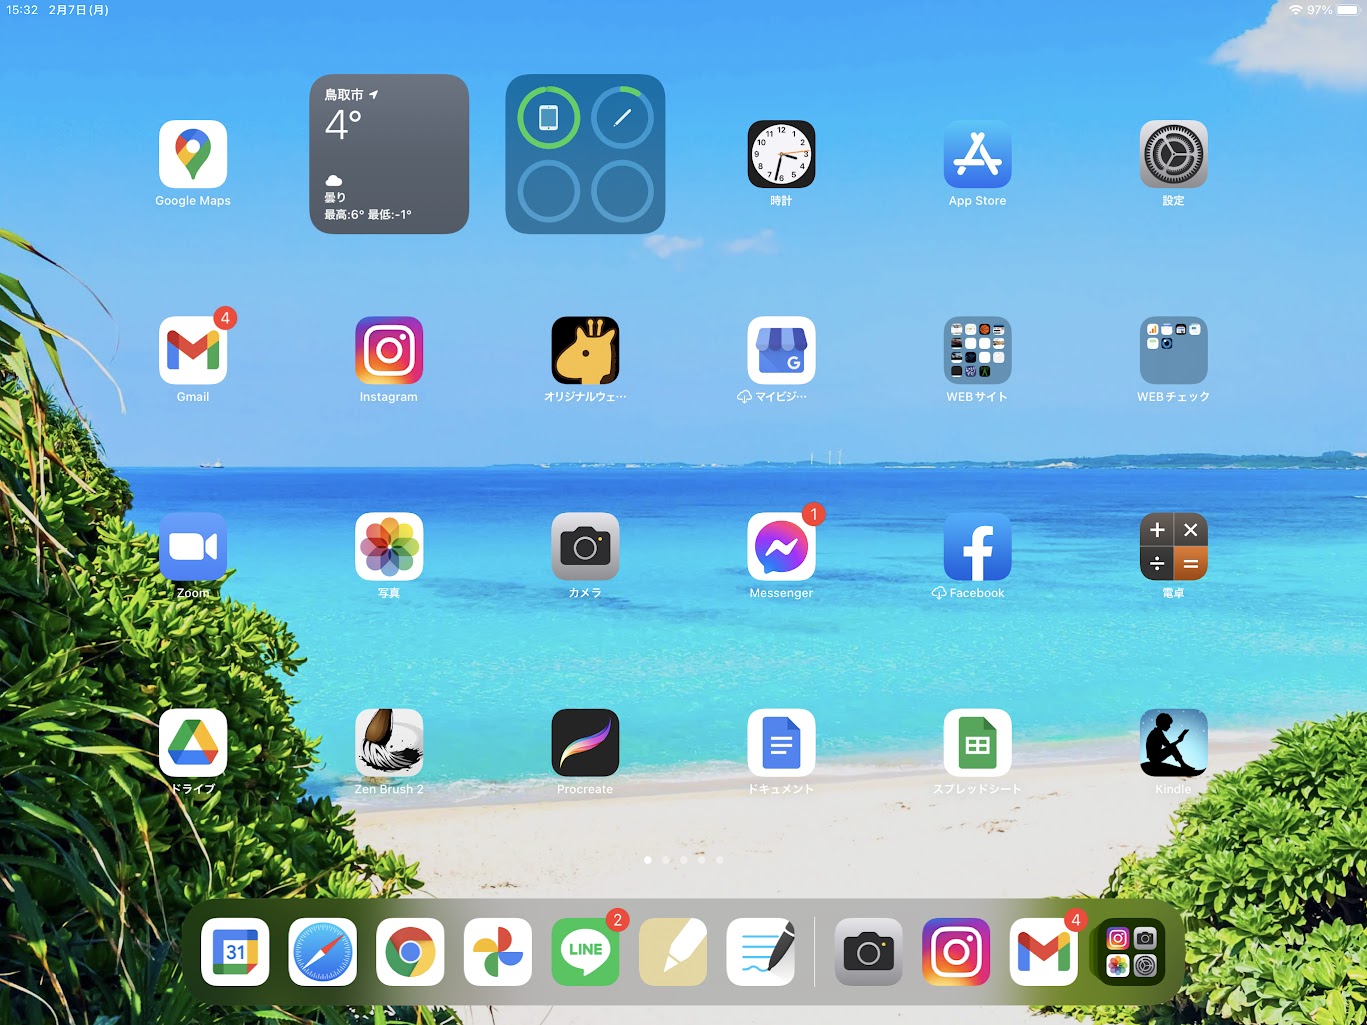Open the スプレッドシート app

977,742
